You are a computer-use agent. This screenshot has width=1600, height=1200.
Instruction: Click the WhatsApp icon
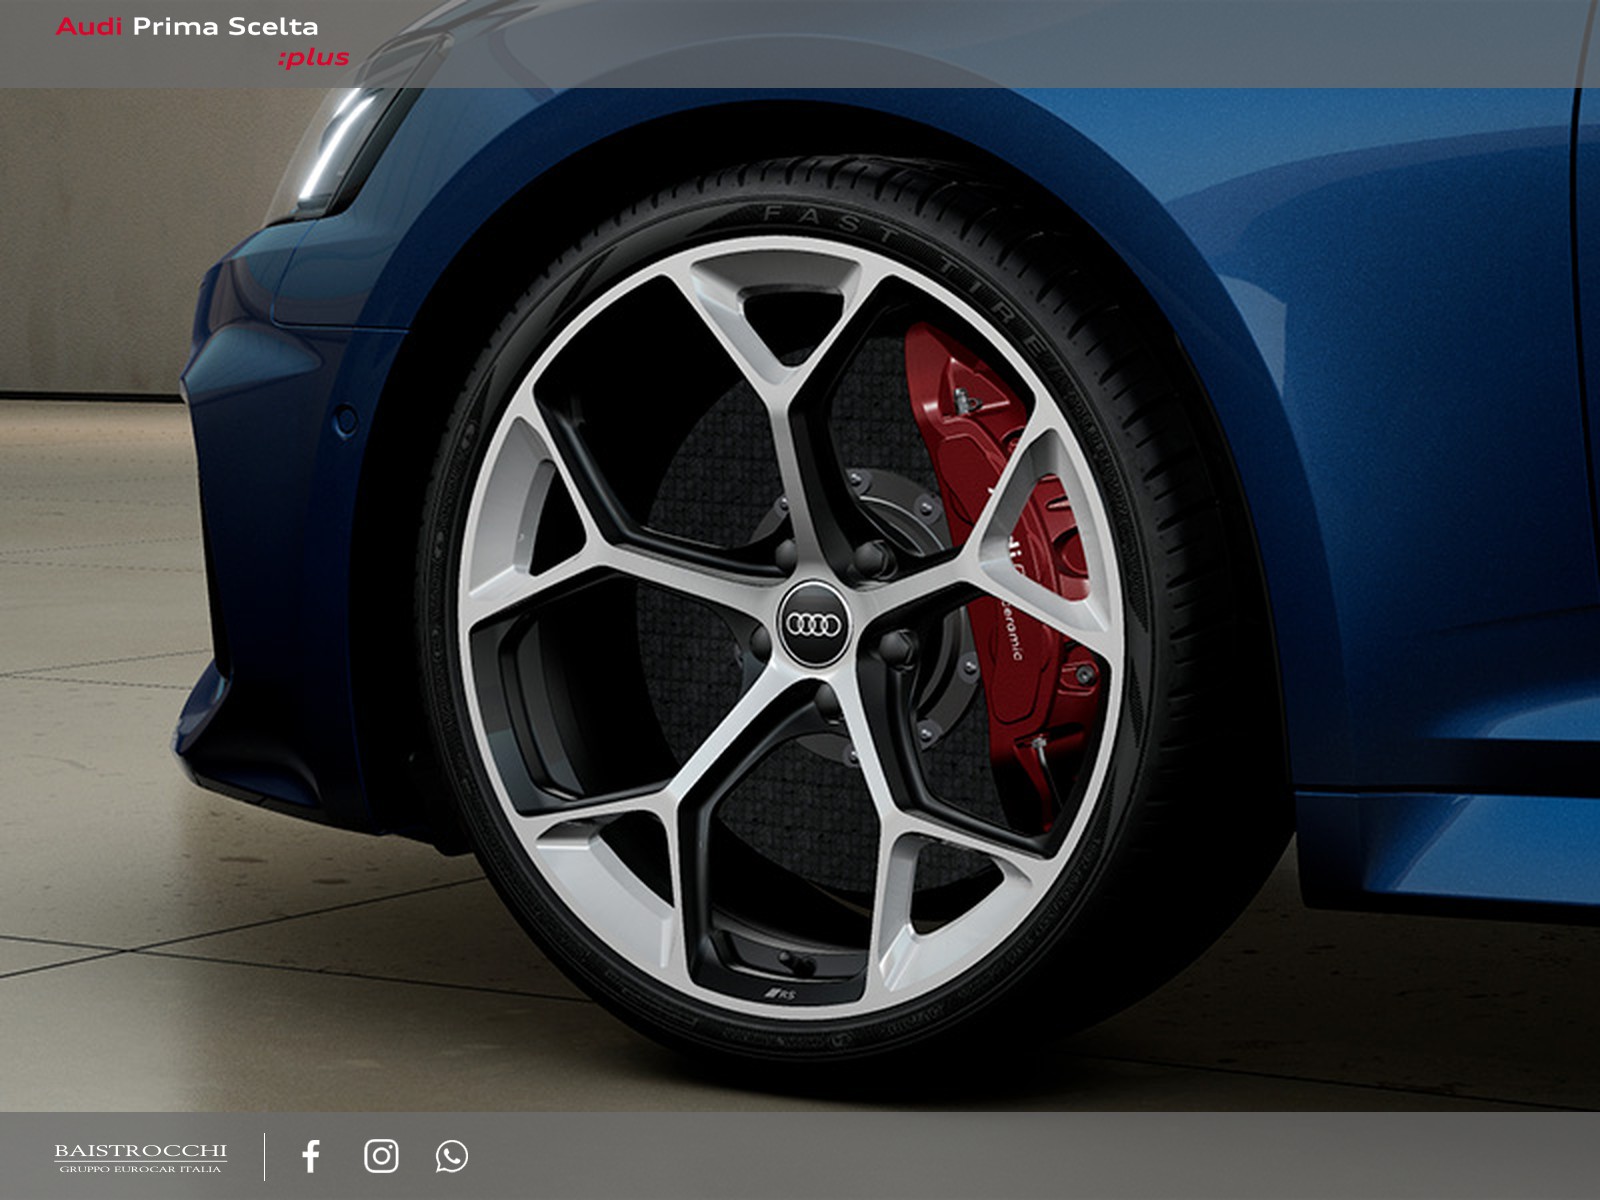[x=451, y=1156]
